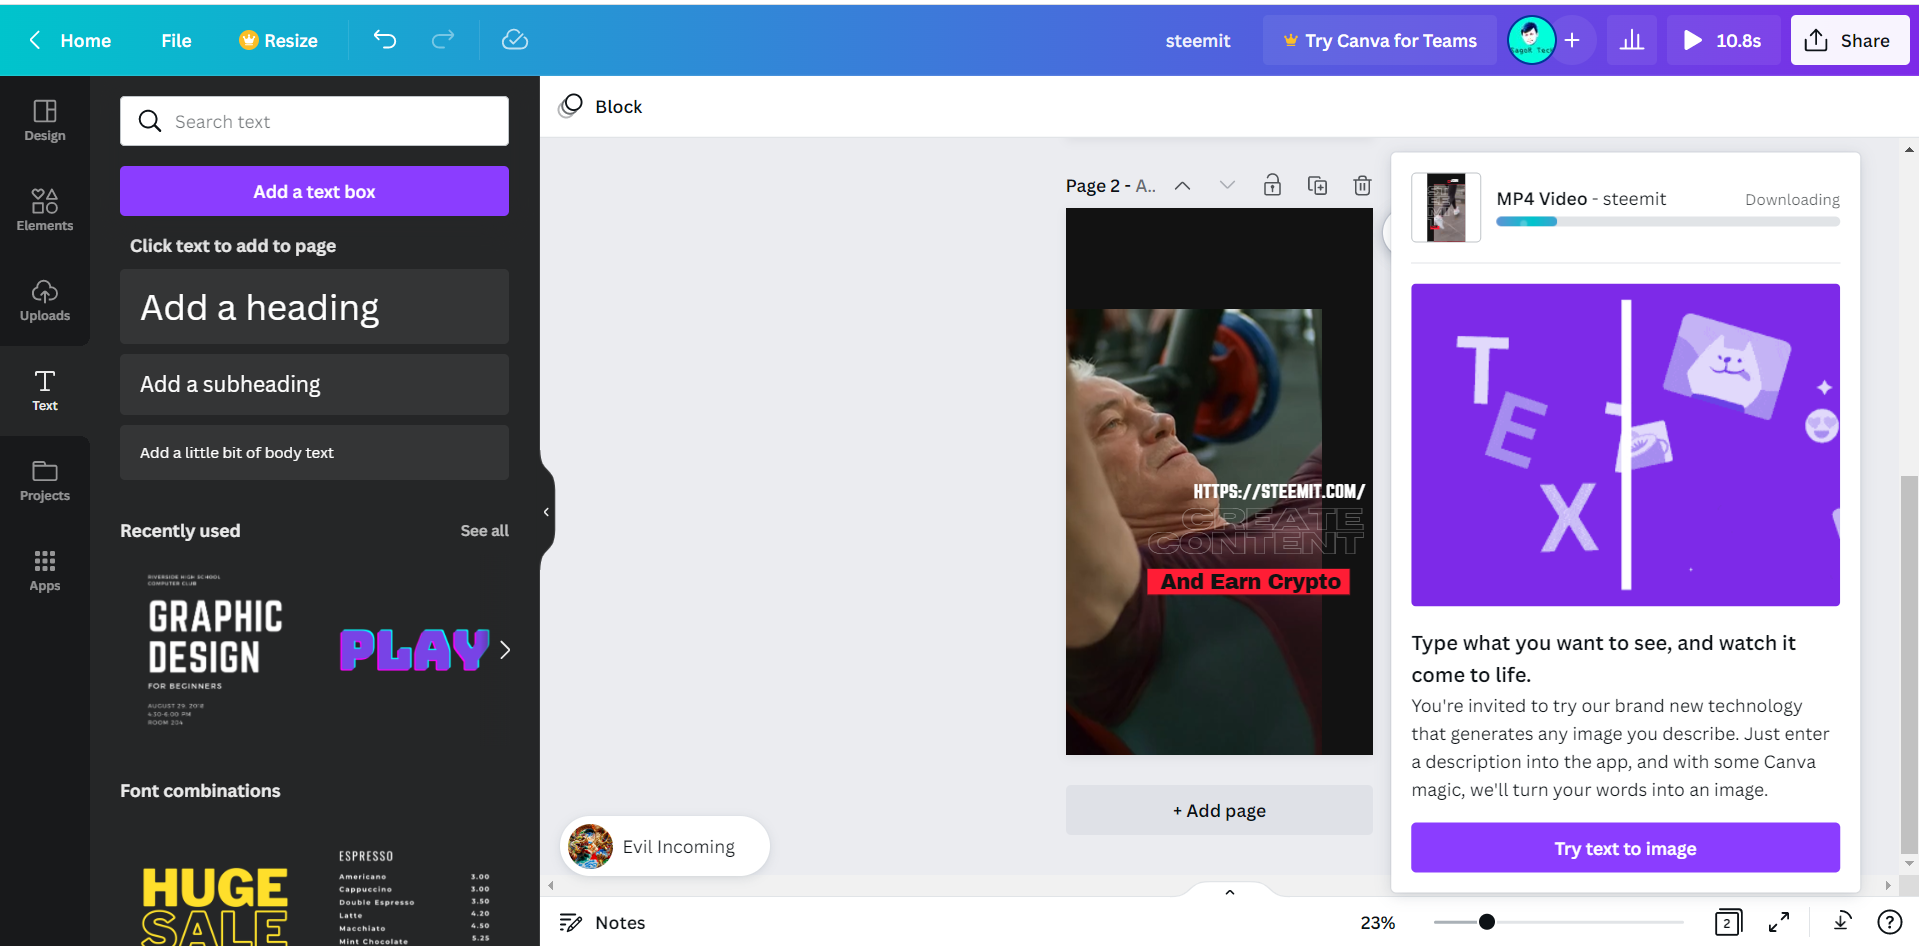The image size is (1919, 946).
Task: Click Try Canva for Teams
Action: click(1380, 41)
